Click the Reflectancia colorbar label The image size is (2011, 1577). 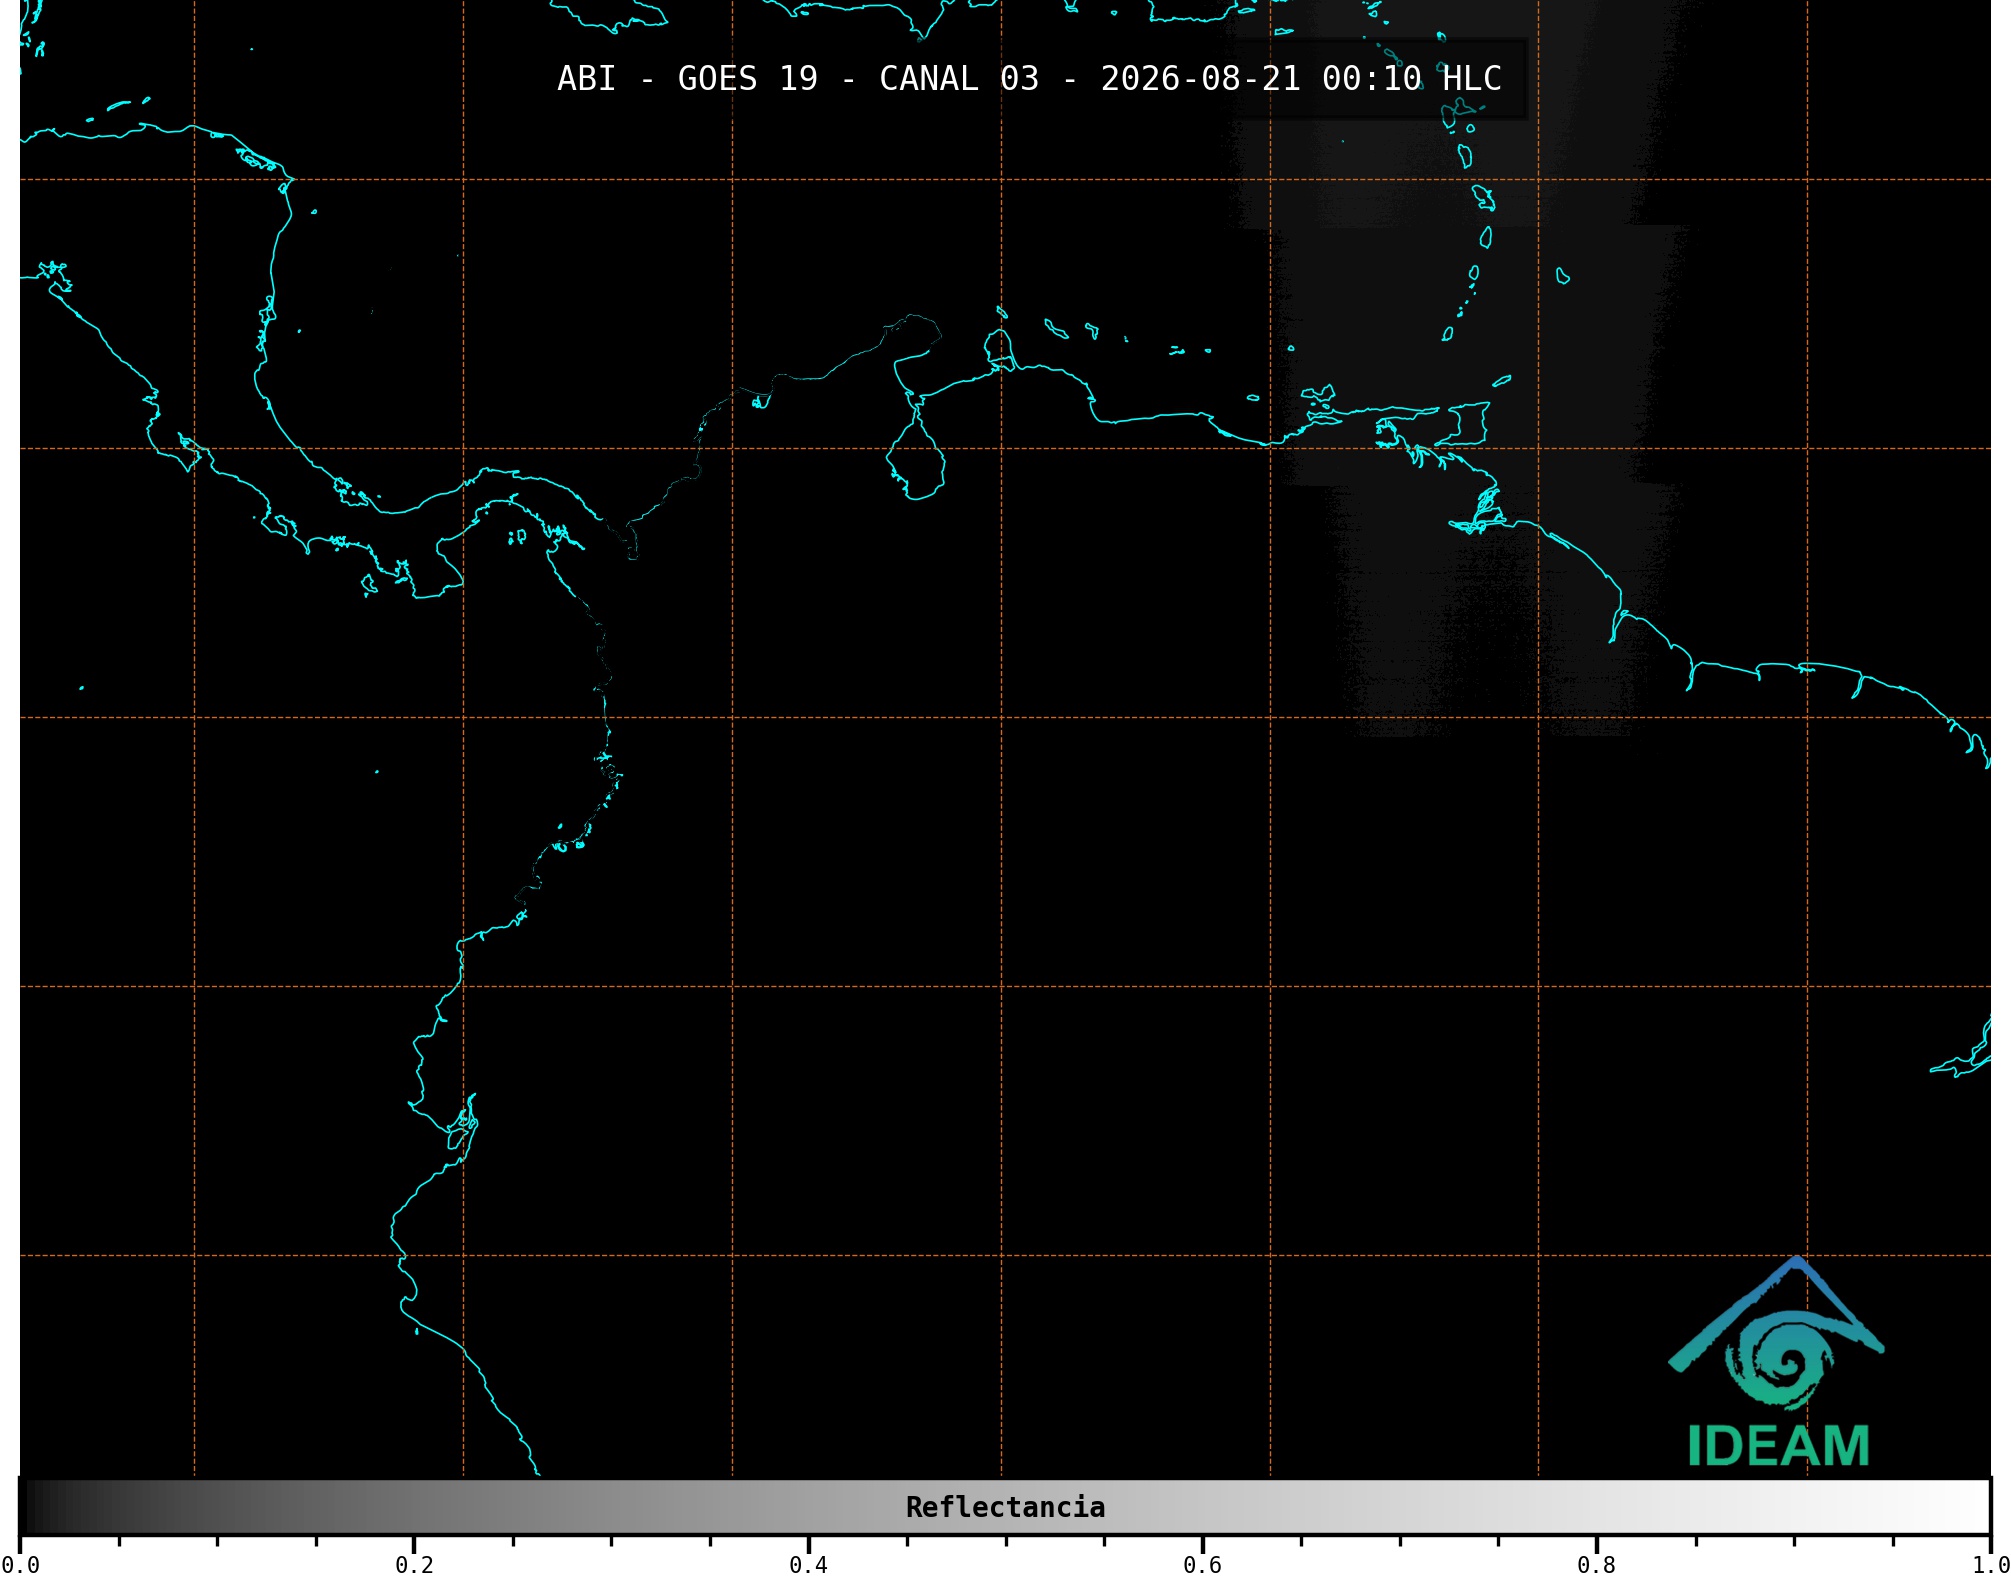point(1005,1507)
